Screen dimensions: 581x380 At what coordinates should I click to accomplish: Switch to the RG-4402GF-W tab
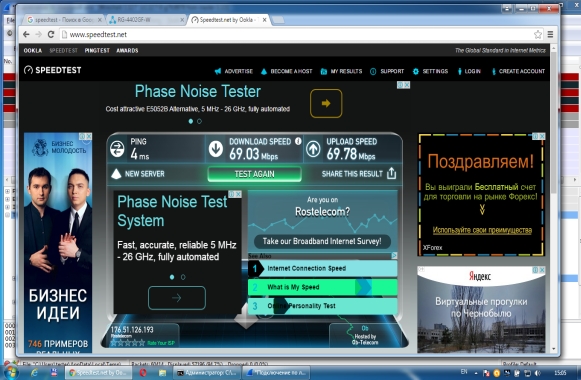(x=145, y=20)
